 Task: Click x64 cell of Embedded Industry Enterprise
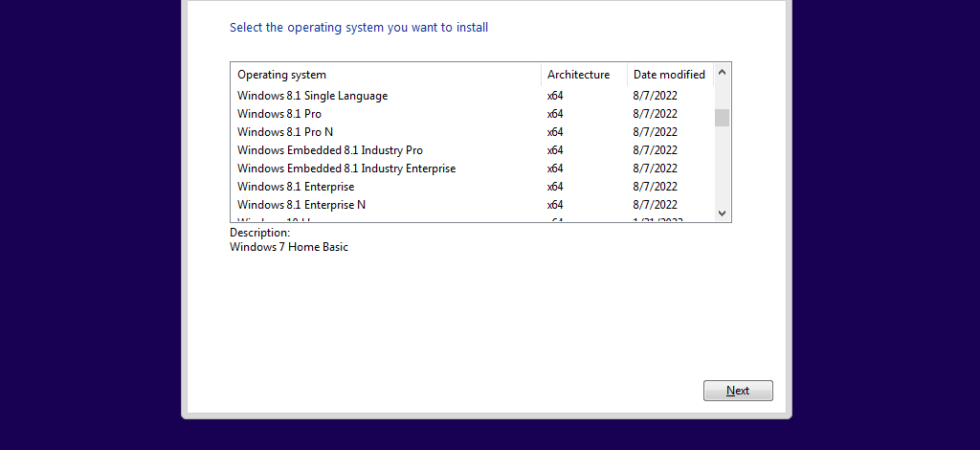tap(555, 168)
